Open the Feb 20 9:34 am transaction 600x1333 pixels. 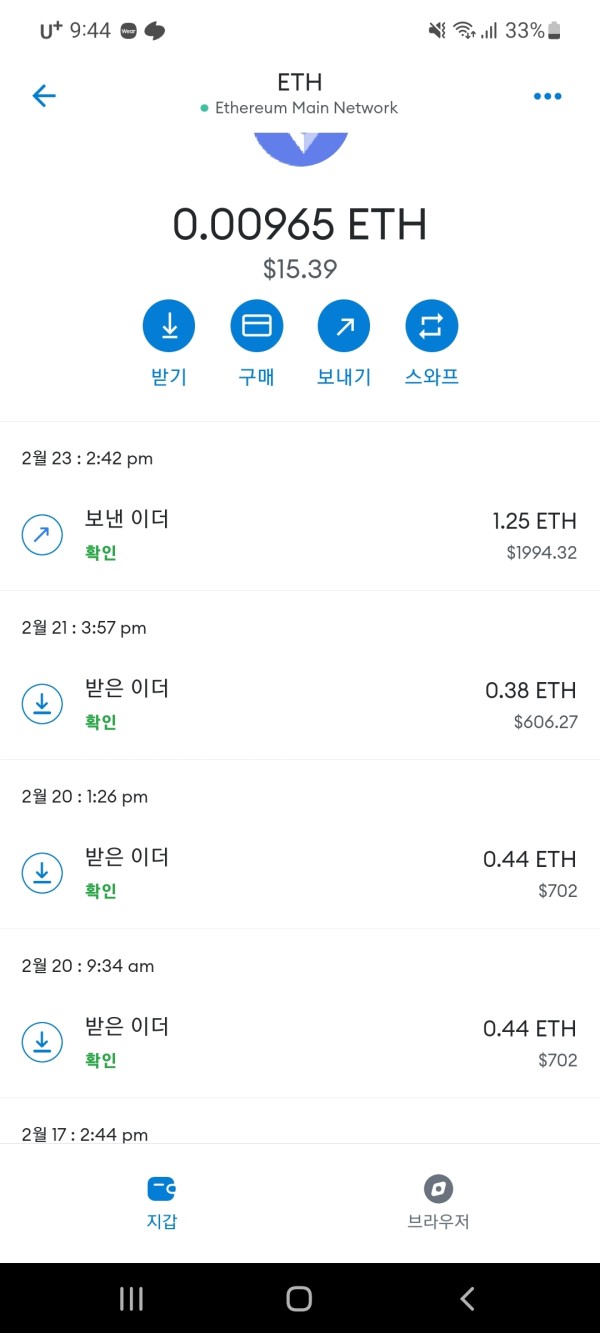click(300, 1042)
